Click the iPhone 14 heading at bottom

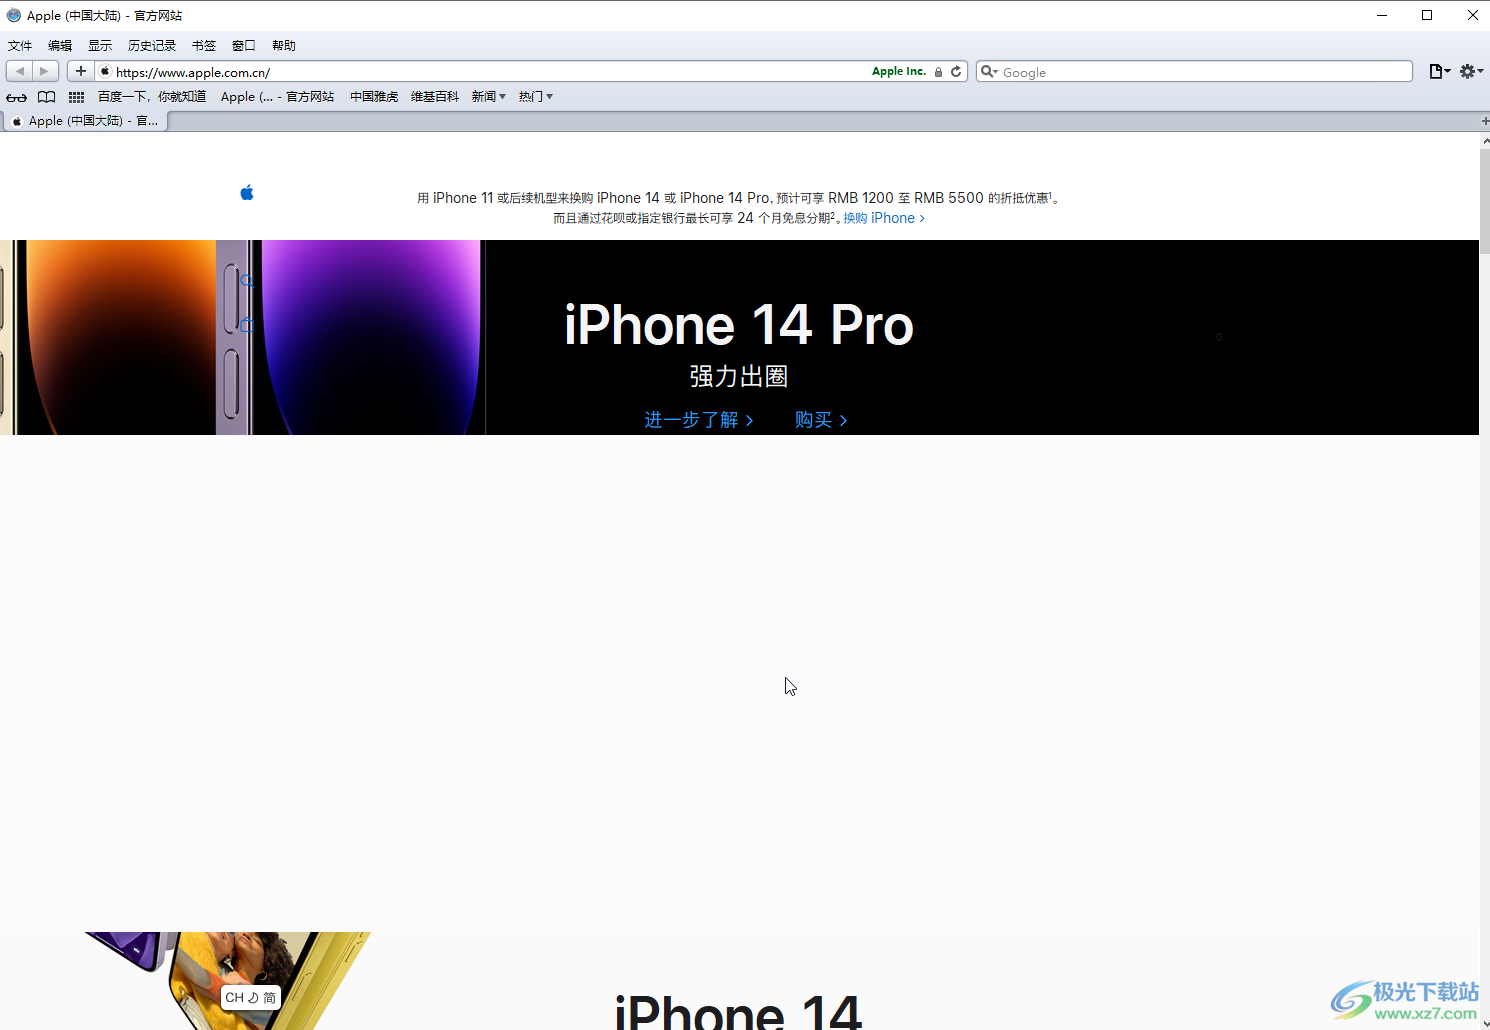(738, 1012)
